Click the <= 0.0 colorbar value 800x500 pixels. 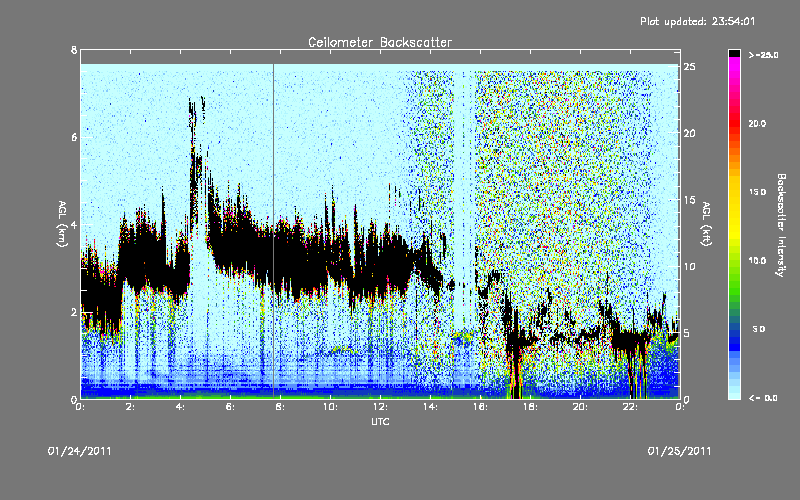(x=763, y=398)
